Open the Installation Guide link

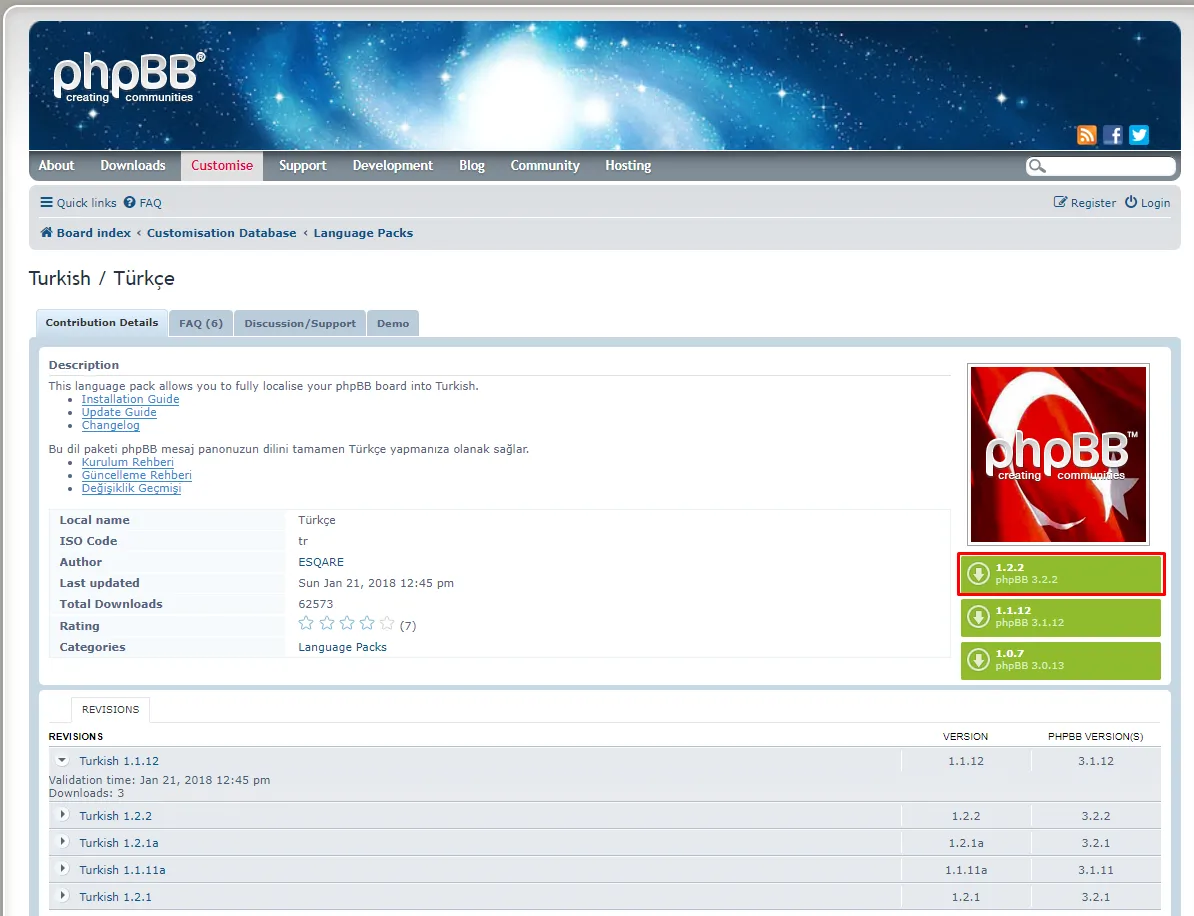(130, 399)
